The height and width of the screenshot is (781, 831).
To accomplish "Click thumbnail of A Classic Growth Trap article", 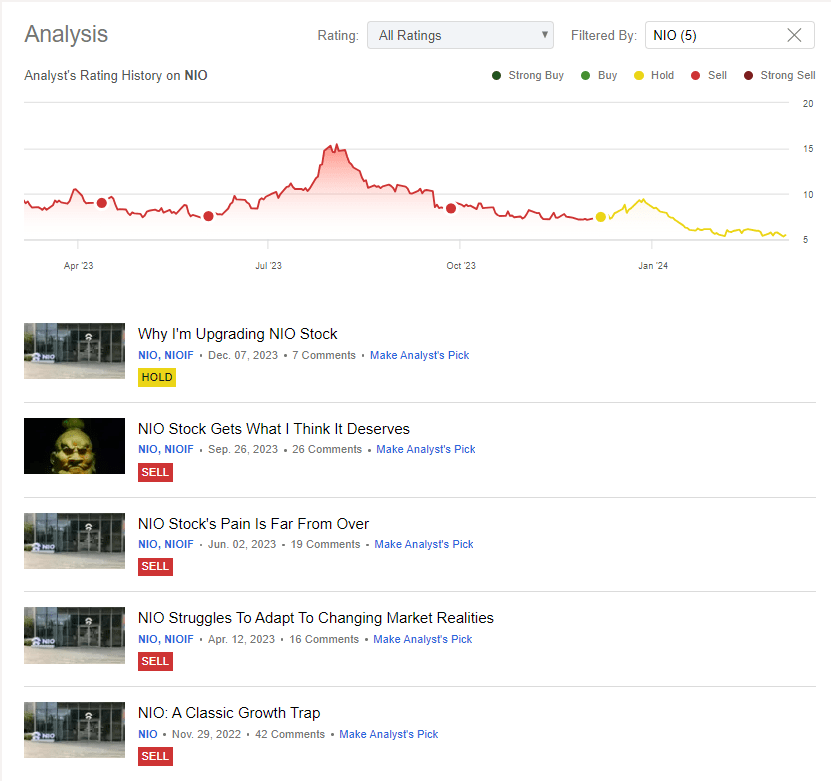I will coord(74,730).
